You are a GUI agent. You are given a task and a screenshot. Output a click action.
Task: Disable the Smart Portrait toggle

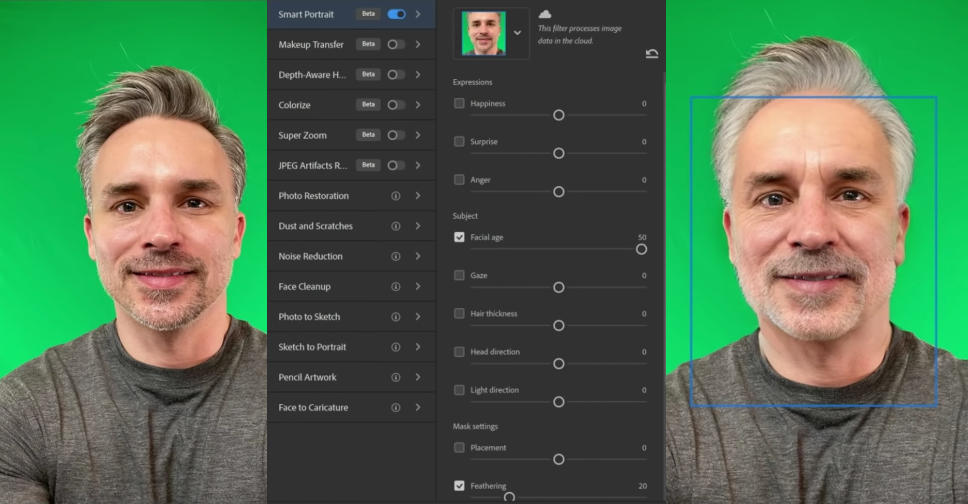pos(396,14)
